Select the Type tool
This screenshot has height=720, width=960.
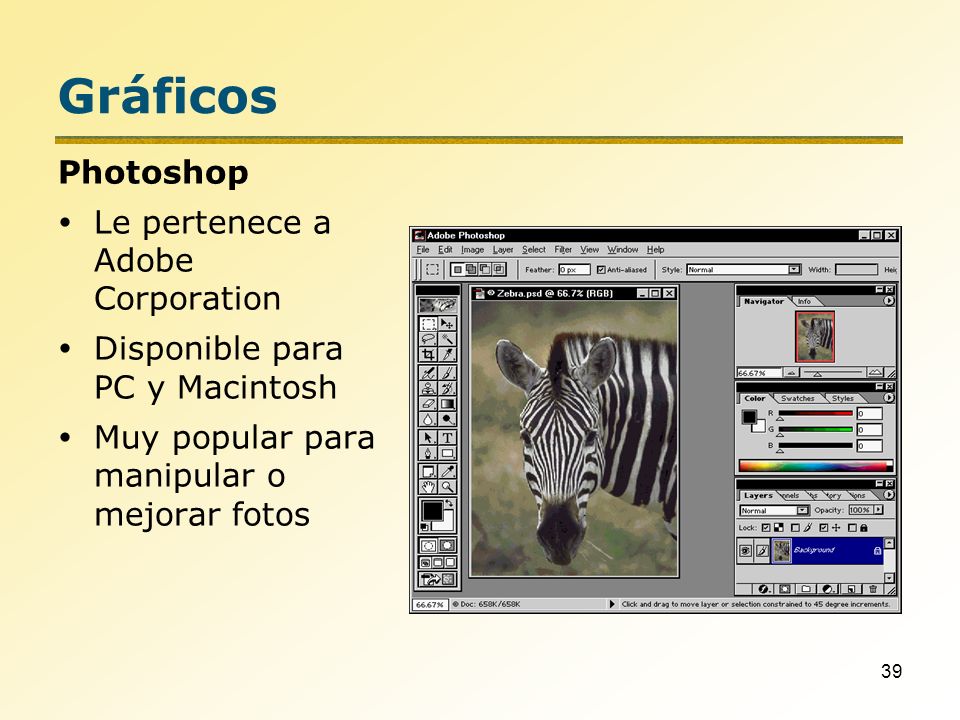[x=448, y=437]
